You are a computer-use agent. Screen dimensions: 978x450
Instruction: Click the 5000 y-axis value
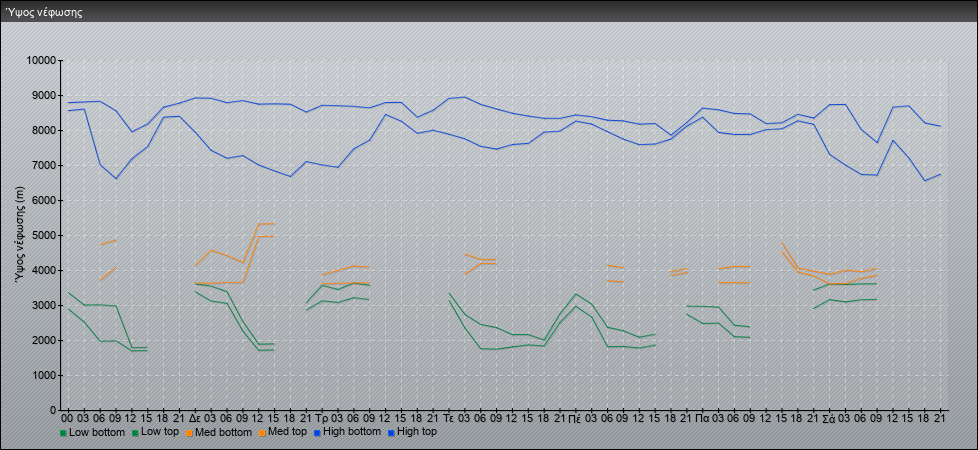[x=44, y=235]
